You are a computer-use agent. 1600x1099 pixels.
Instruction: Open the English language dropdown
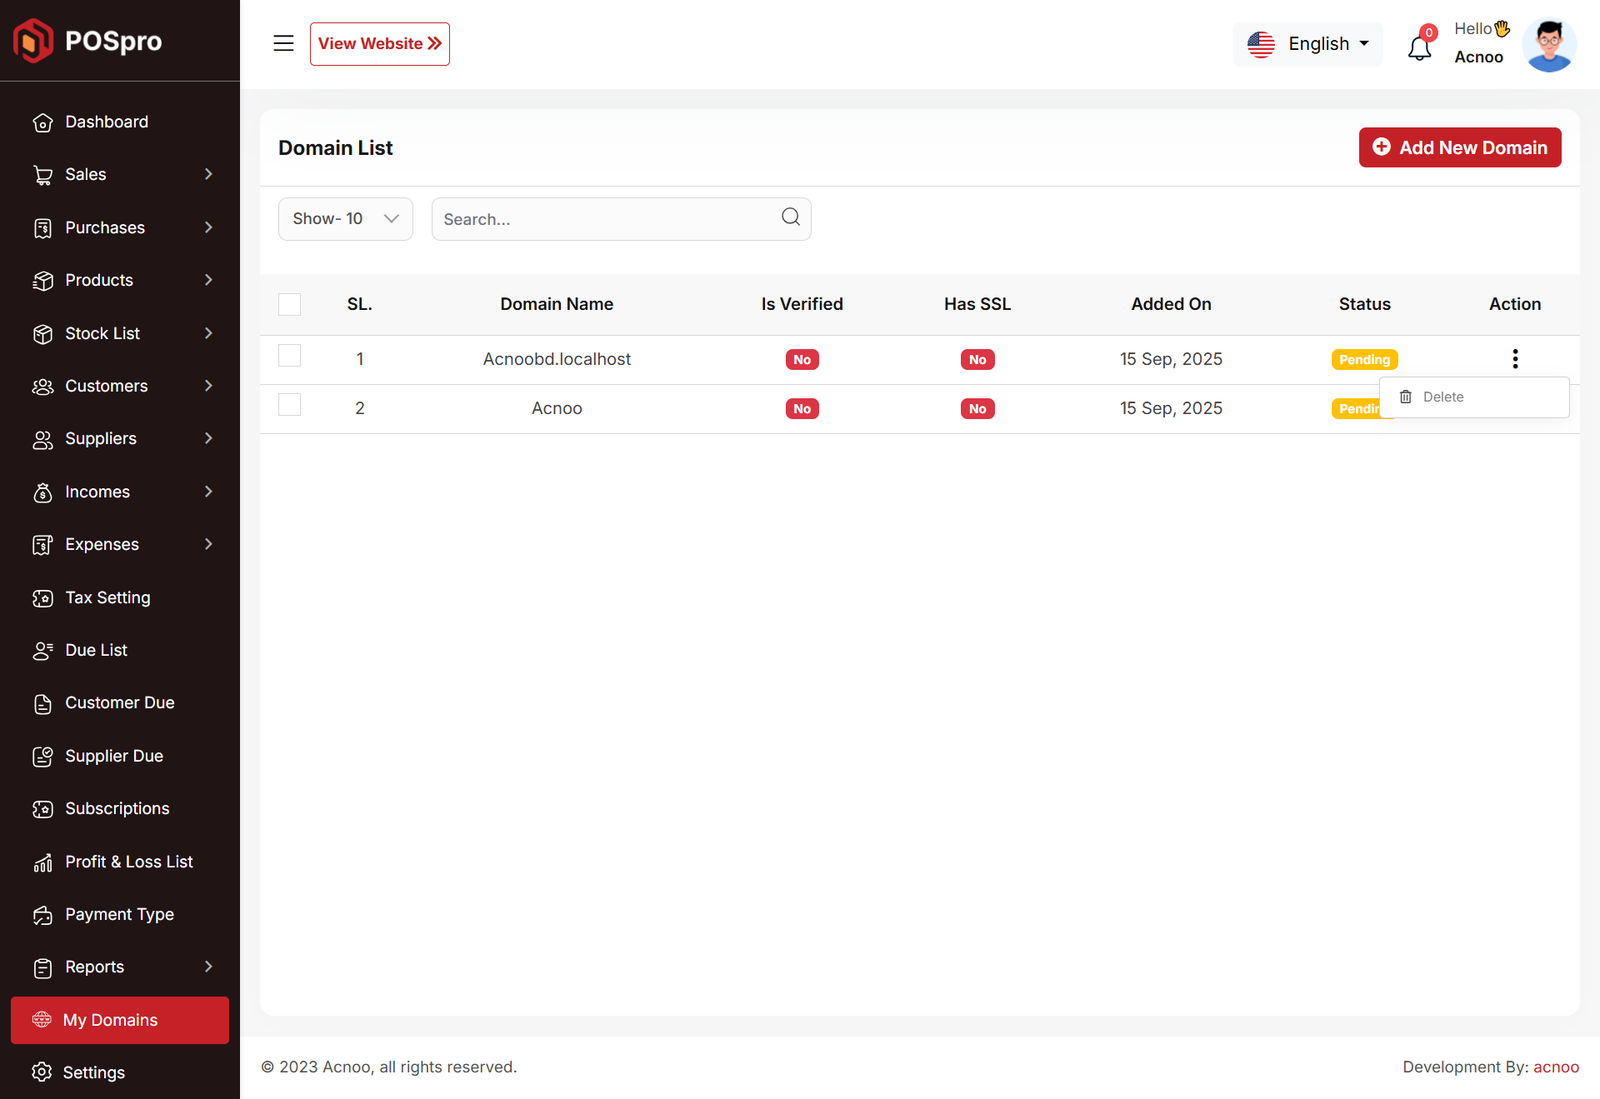point(1308,44)
